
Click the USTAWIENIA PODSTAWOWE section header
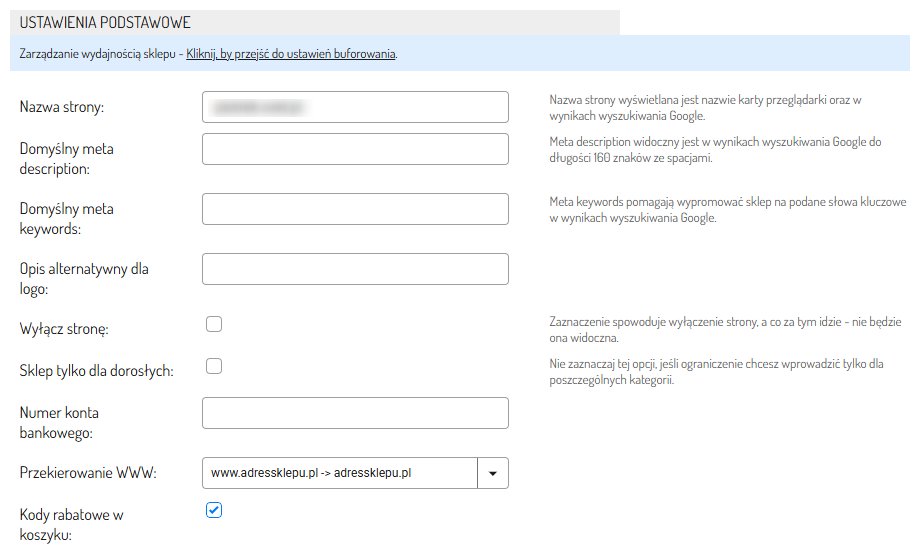[x=105, y=22]
